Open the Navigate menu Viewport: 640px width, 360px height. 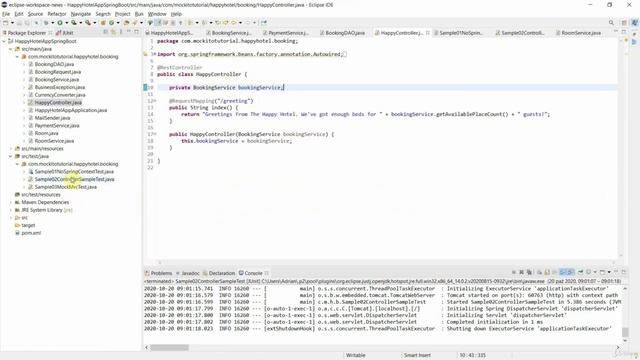point(80,14)
